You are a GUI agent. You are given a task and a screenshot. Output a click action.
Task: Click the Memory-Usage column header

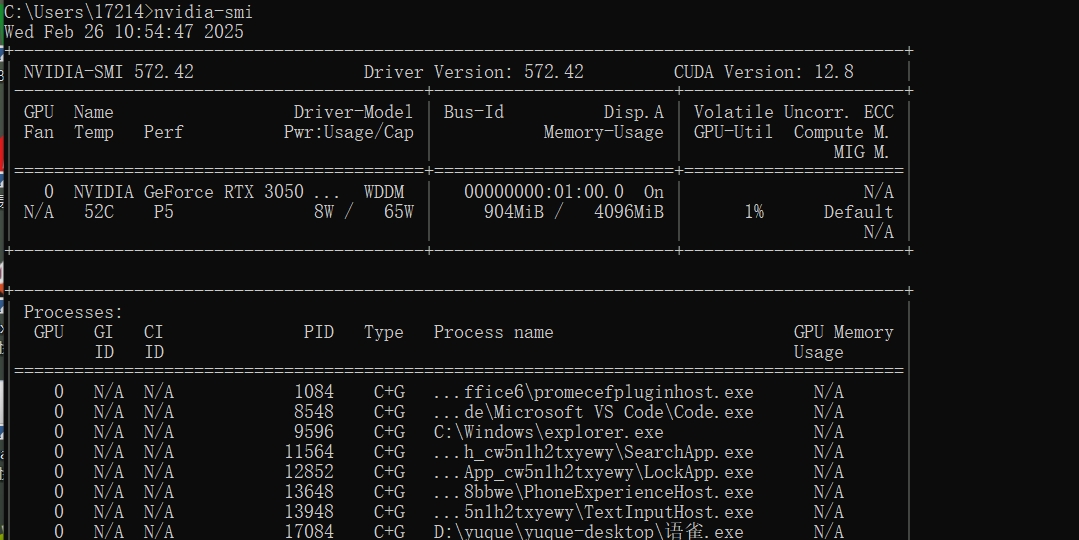tap(603, 132)
